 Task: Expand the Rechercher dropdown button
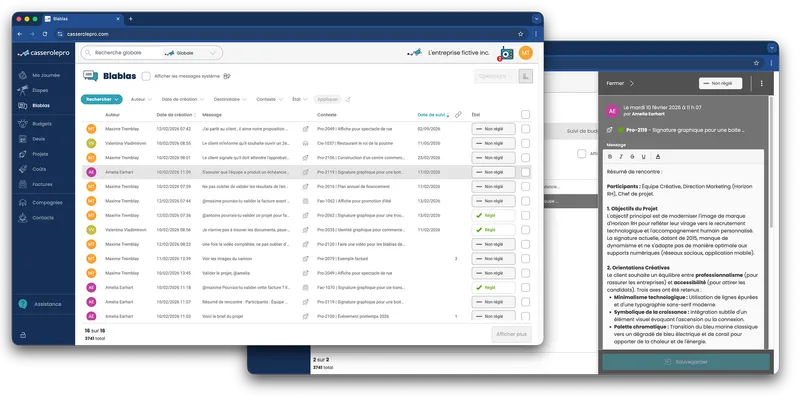102,99
